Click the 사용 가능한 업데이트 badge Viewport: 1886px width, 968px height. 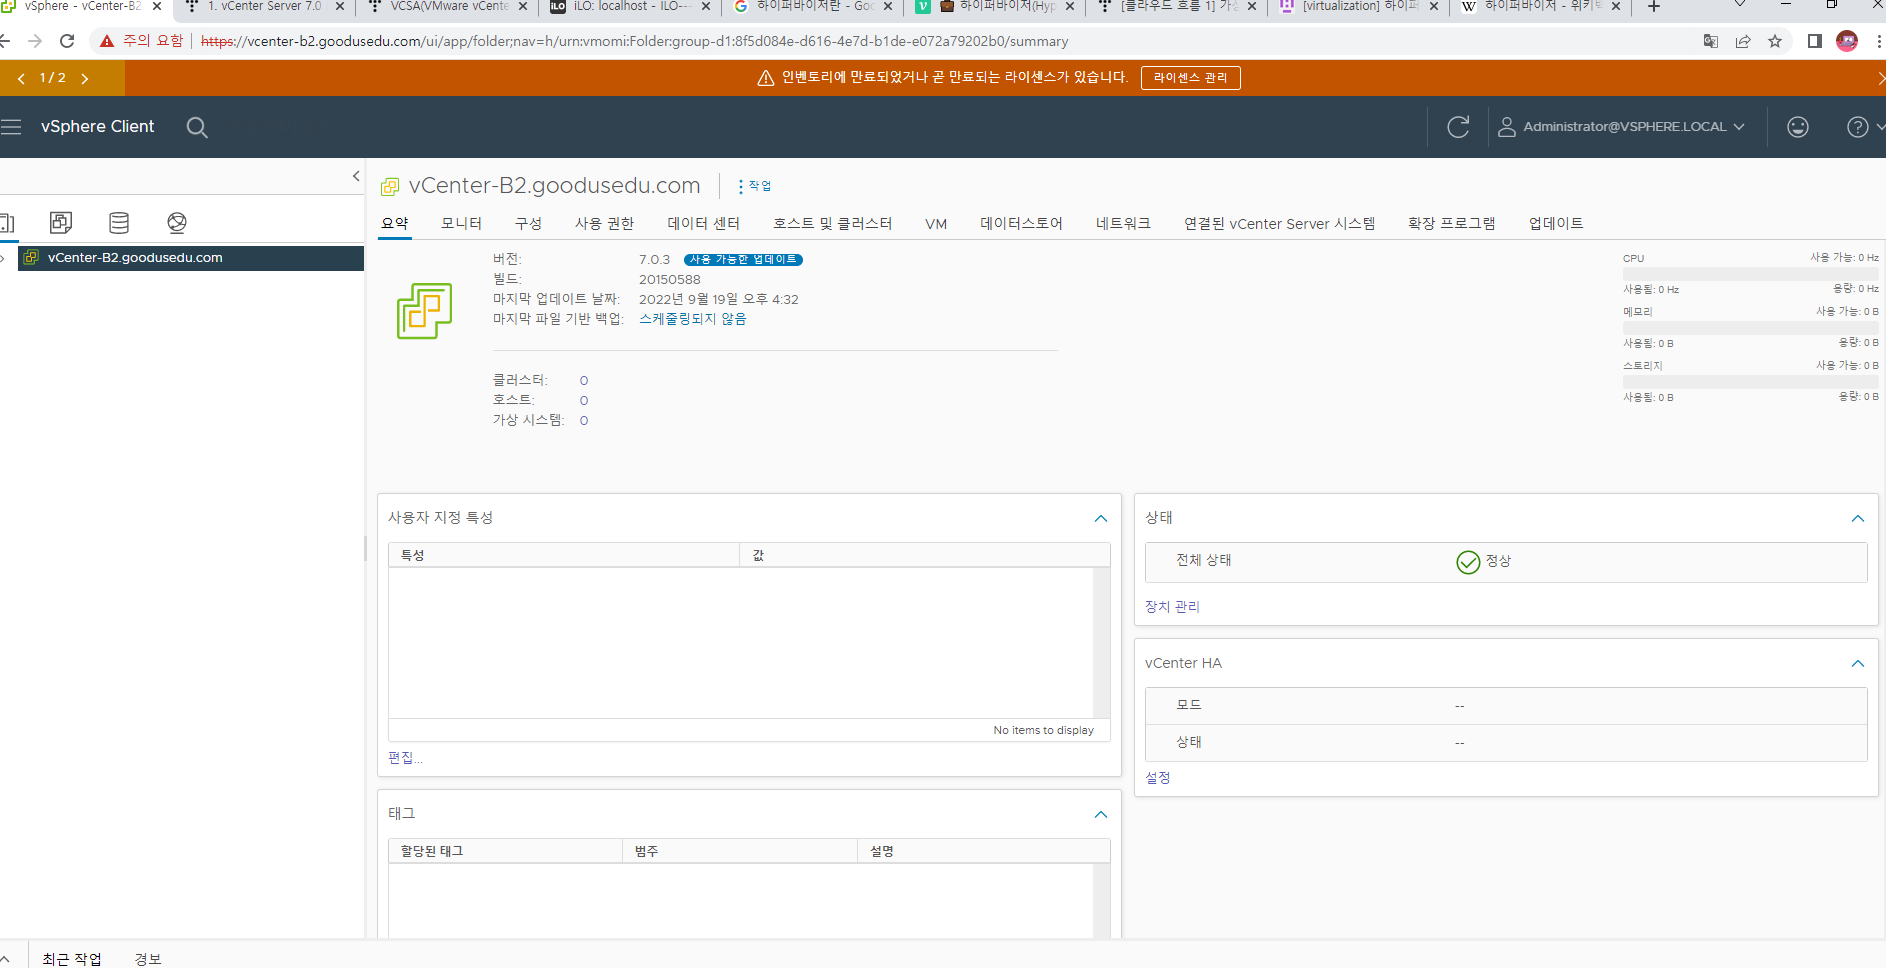[743, 260]
